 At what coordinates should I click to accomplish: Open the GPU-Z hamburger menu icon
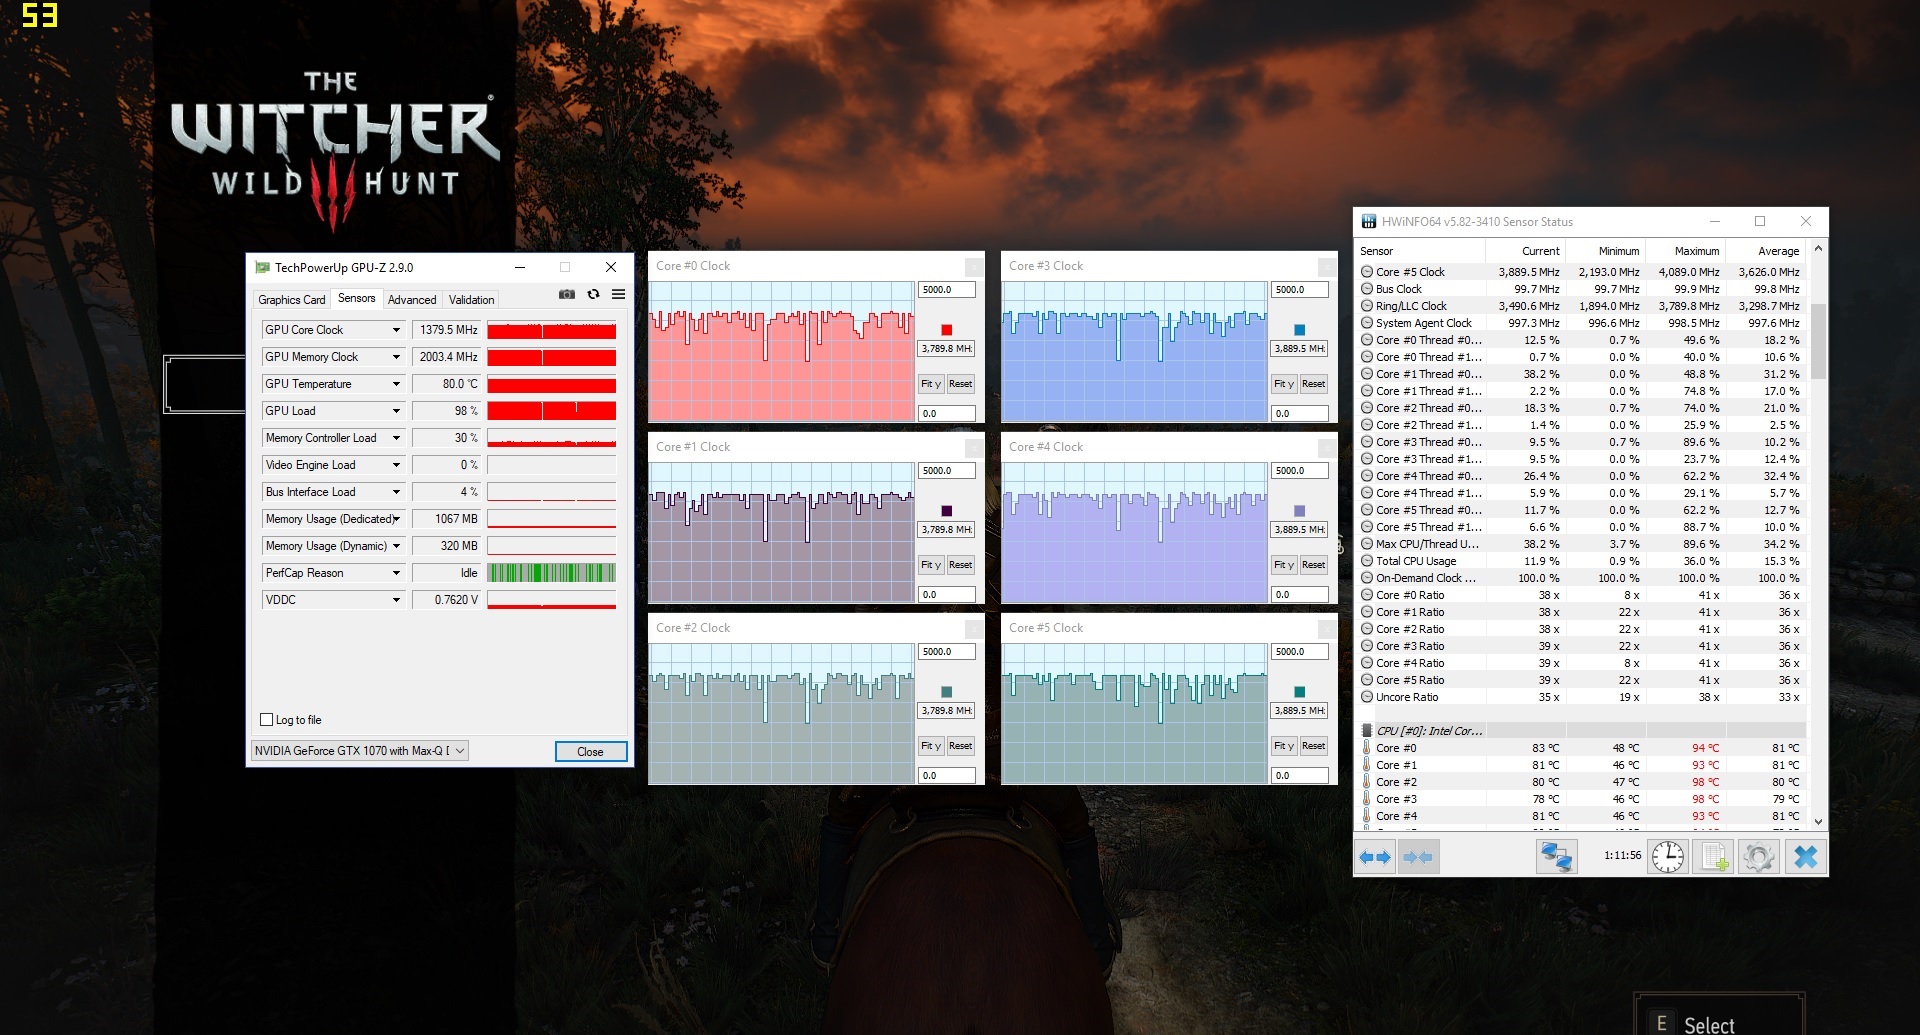pyautogui.click(x=618, y=295)
